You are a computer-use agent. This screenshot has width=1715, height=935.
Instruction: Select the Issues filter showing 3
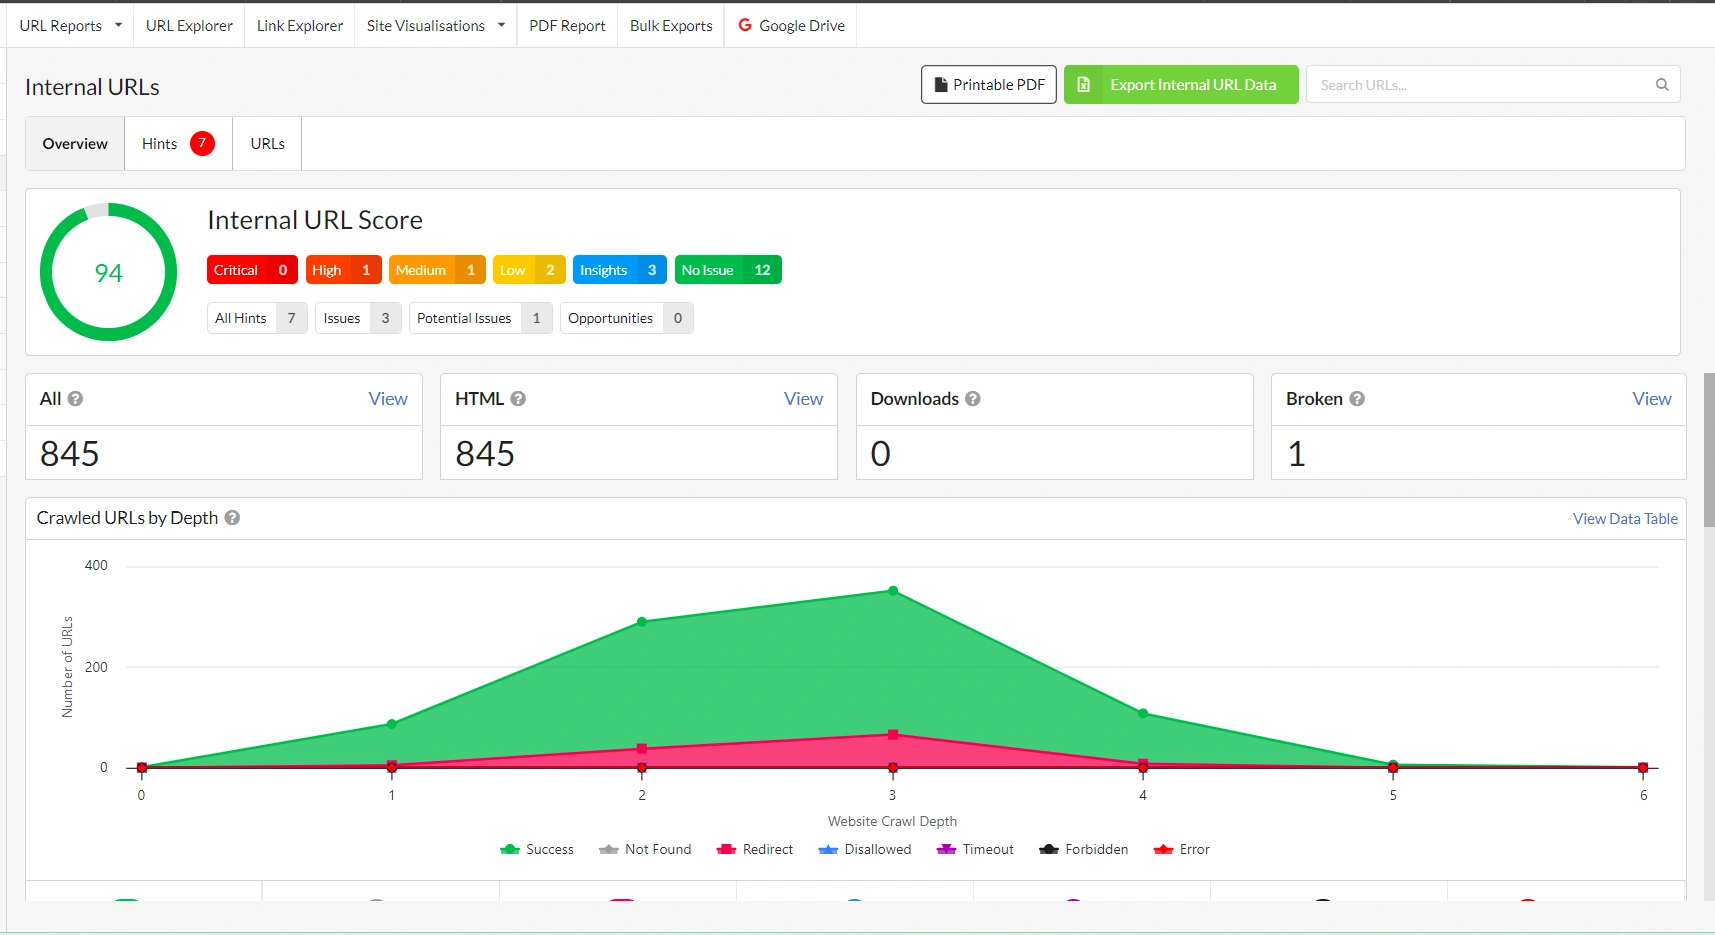tap(356, 318)
